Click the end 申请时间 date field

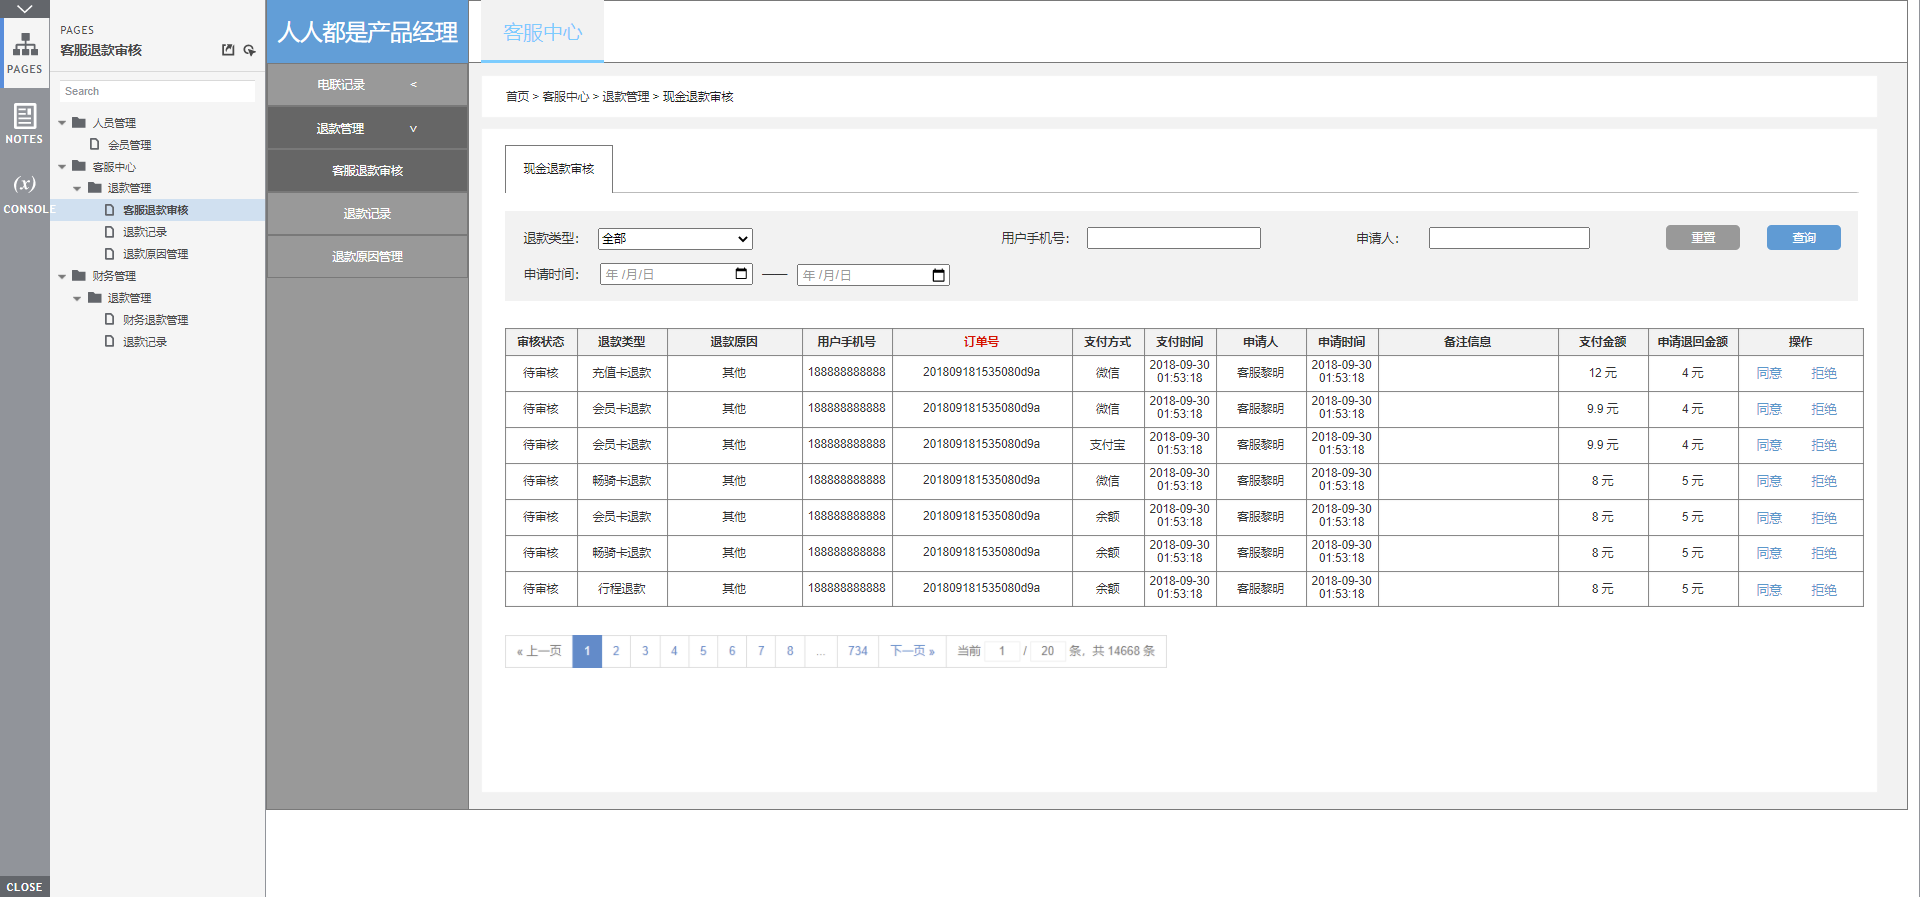click(x=873, y=275)
